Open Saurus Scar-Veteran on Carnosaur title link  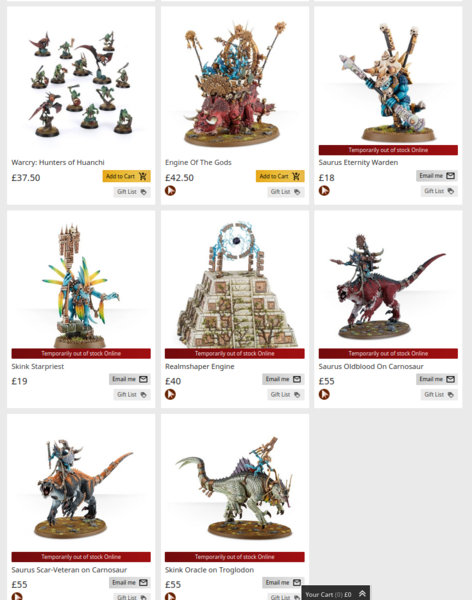tap(69, 570)
